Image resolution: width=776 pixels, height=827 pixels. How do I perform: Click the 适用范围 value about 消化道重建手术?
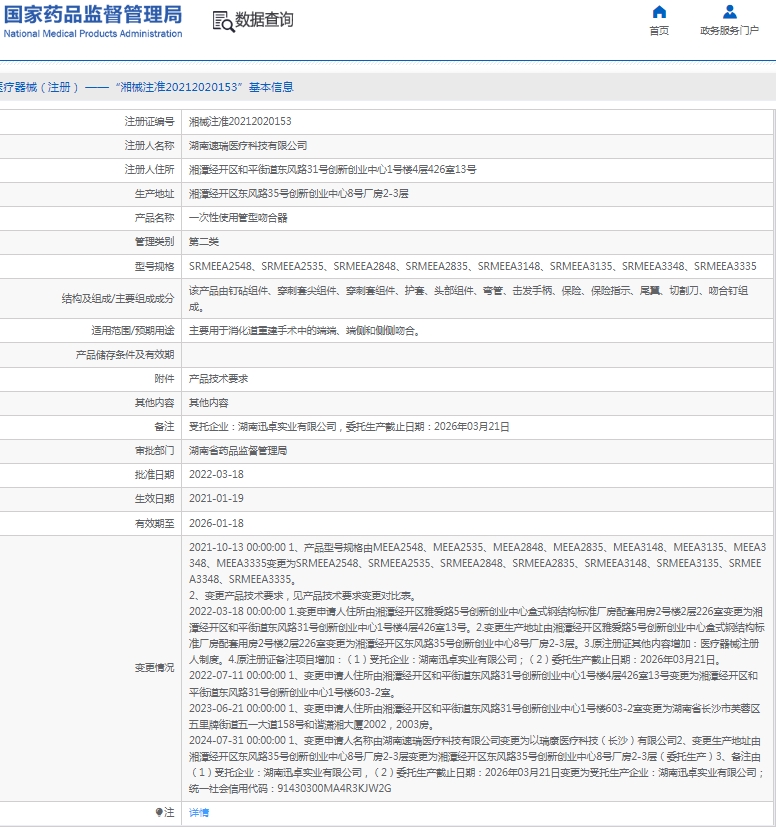304,331
